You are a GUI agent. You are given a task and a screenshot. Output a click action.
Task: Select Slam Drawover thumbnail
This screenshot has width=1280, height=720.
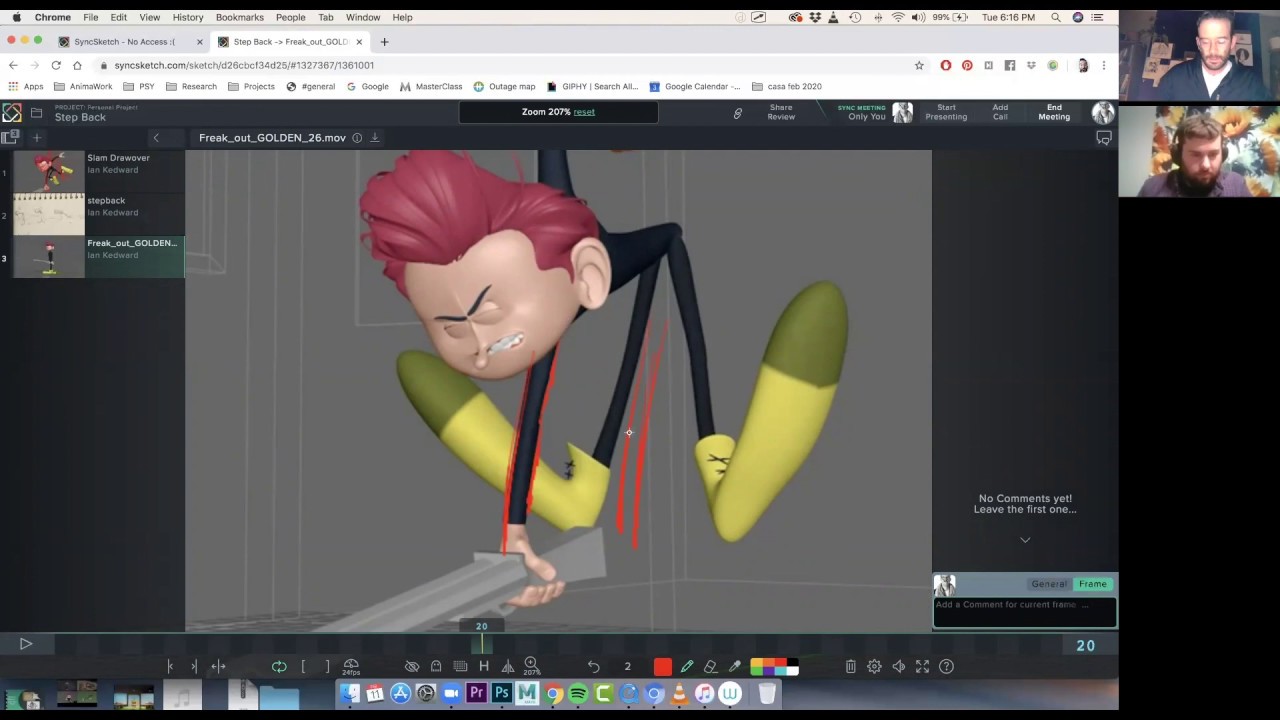48,172
